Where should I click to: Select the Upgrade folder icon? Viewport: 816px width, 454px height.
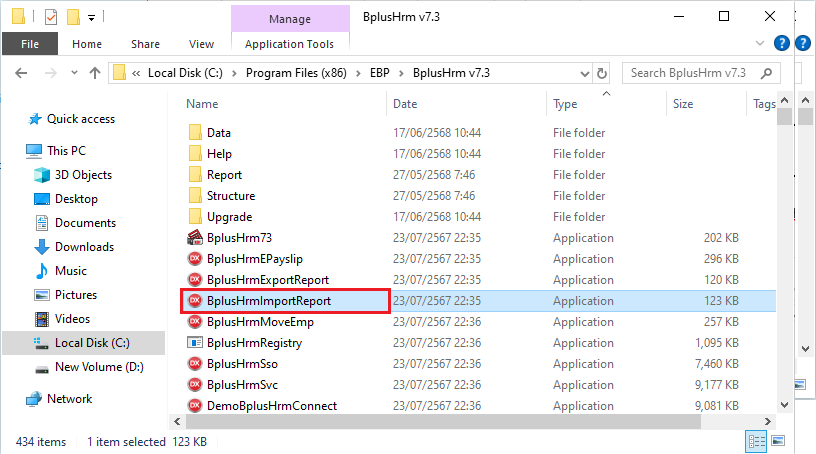click(195, 217)
